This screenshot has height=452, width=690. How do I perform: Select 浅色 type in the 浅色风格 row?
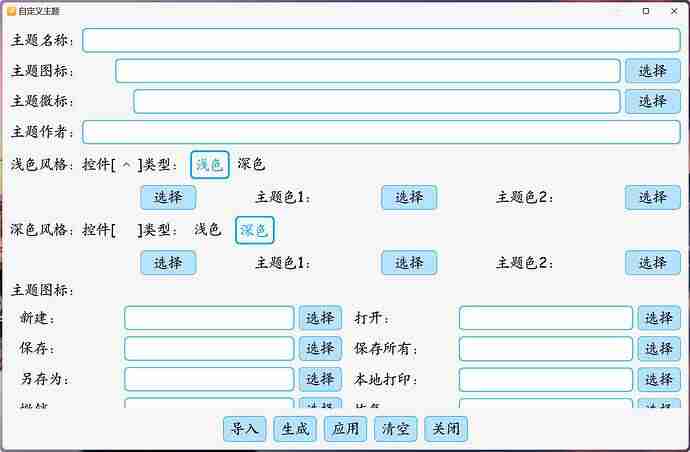[210, 165]
